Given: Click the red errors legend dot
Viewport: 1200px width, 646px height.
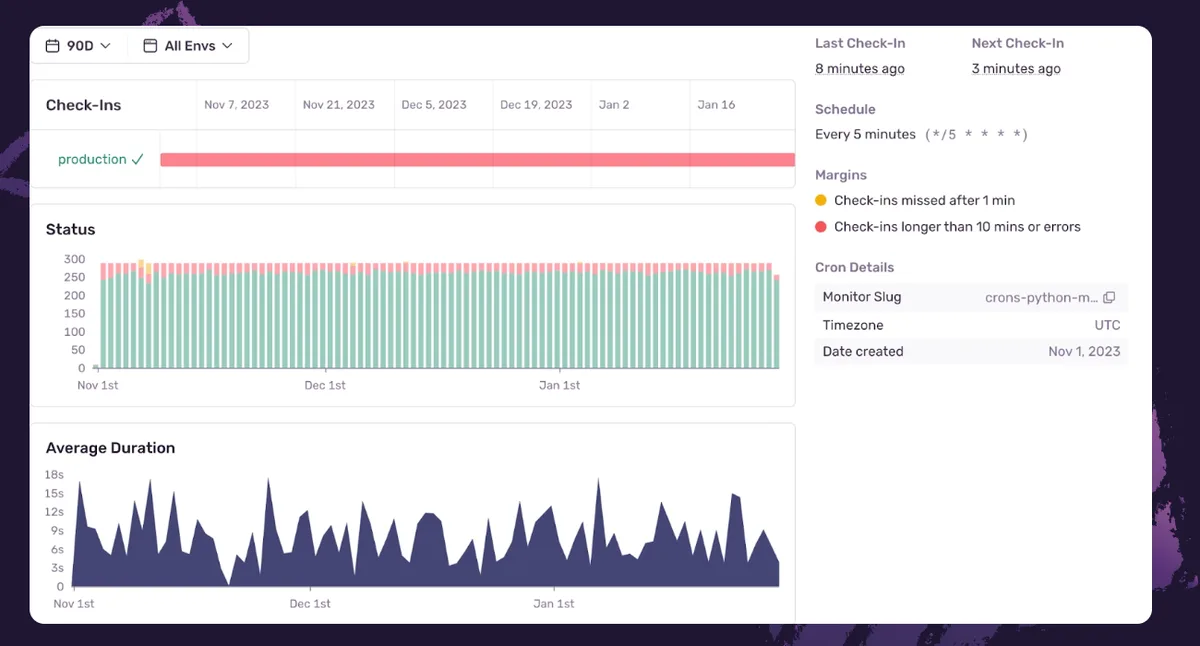Looking at the screenshot, I should 821,227.
